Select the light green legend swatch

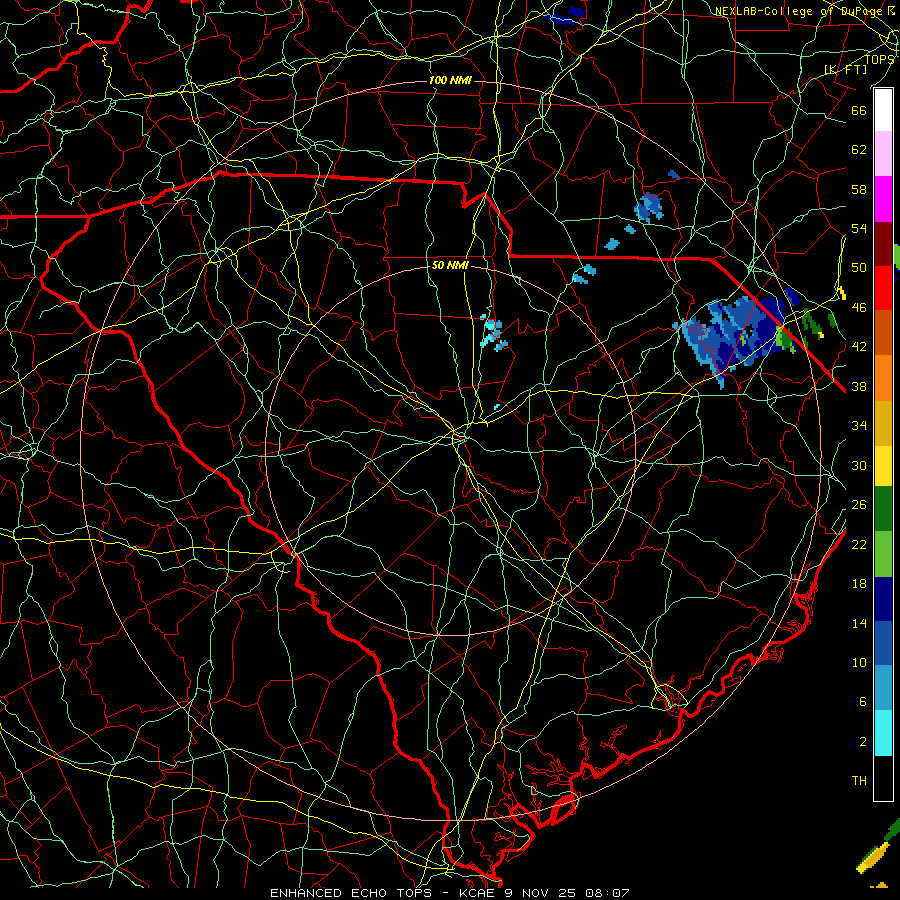[x=883, y=554]
